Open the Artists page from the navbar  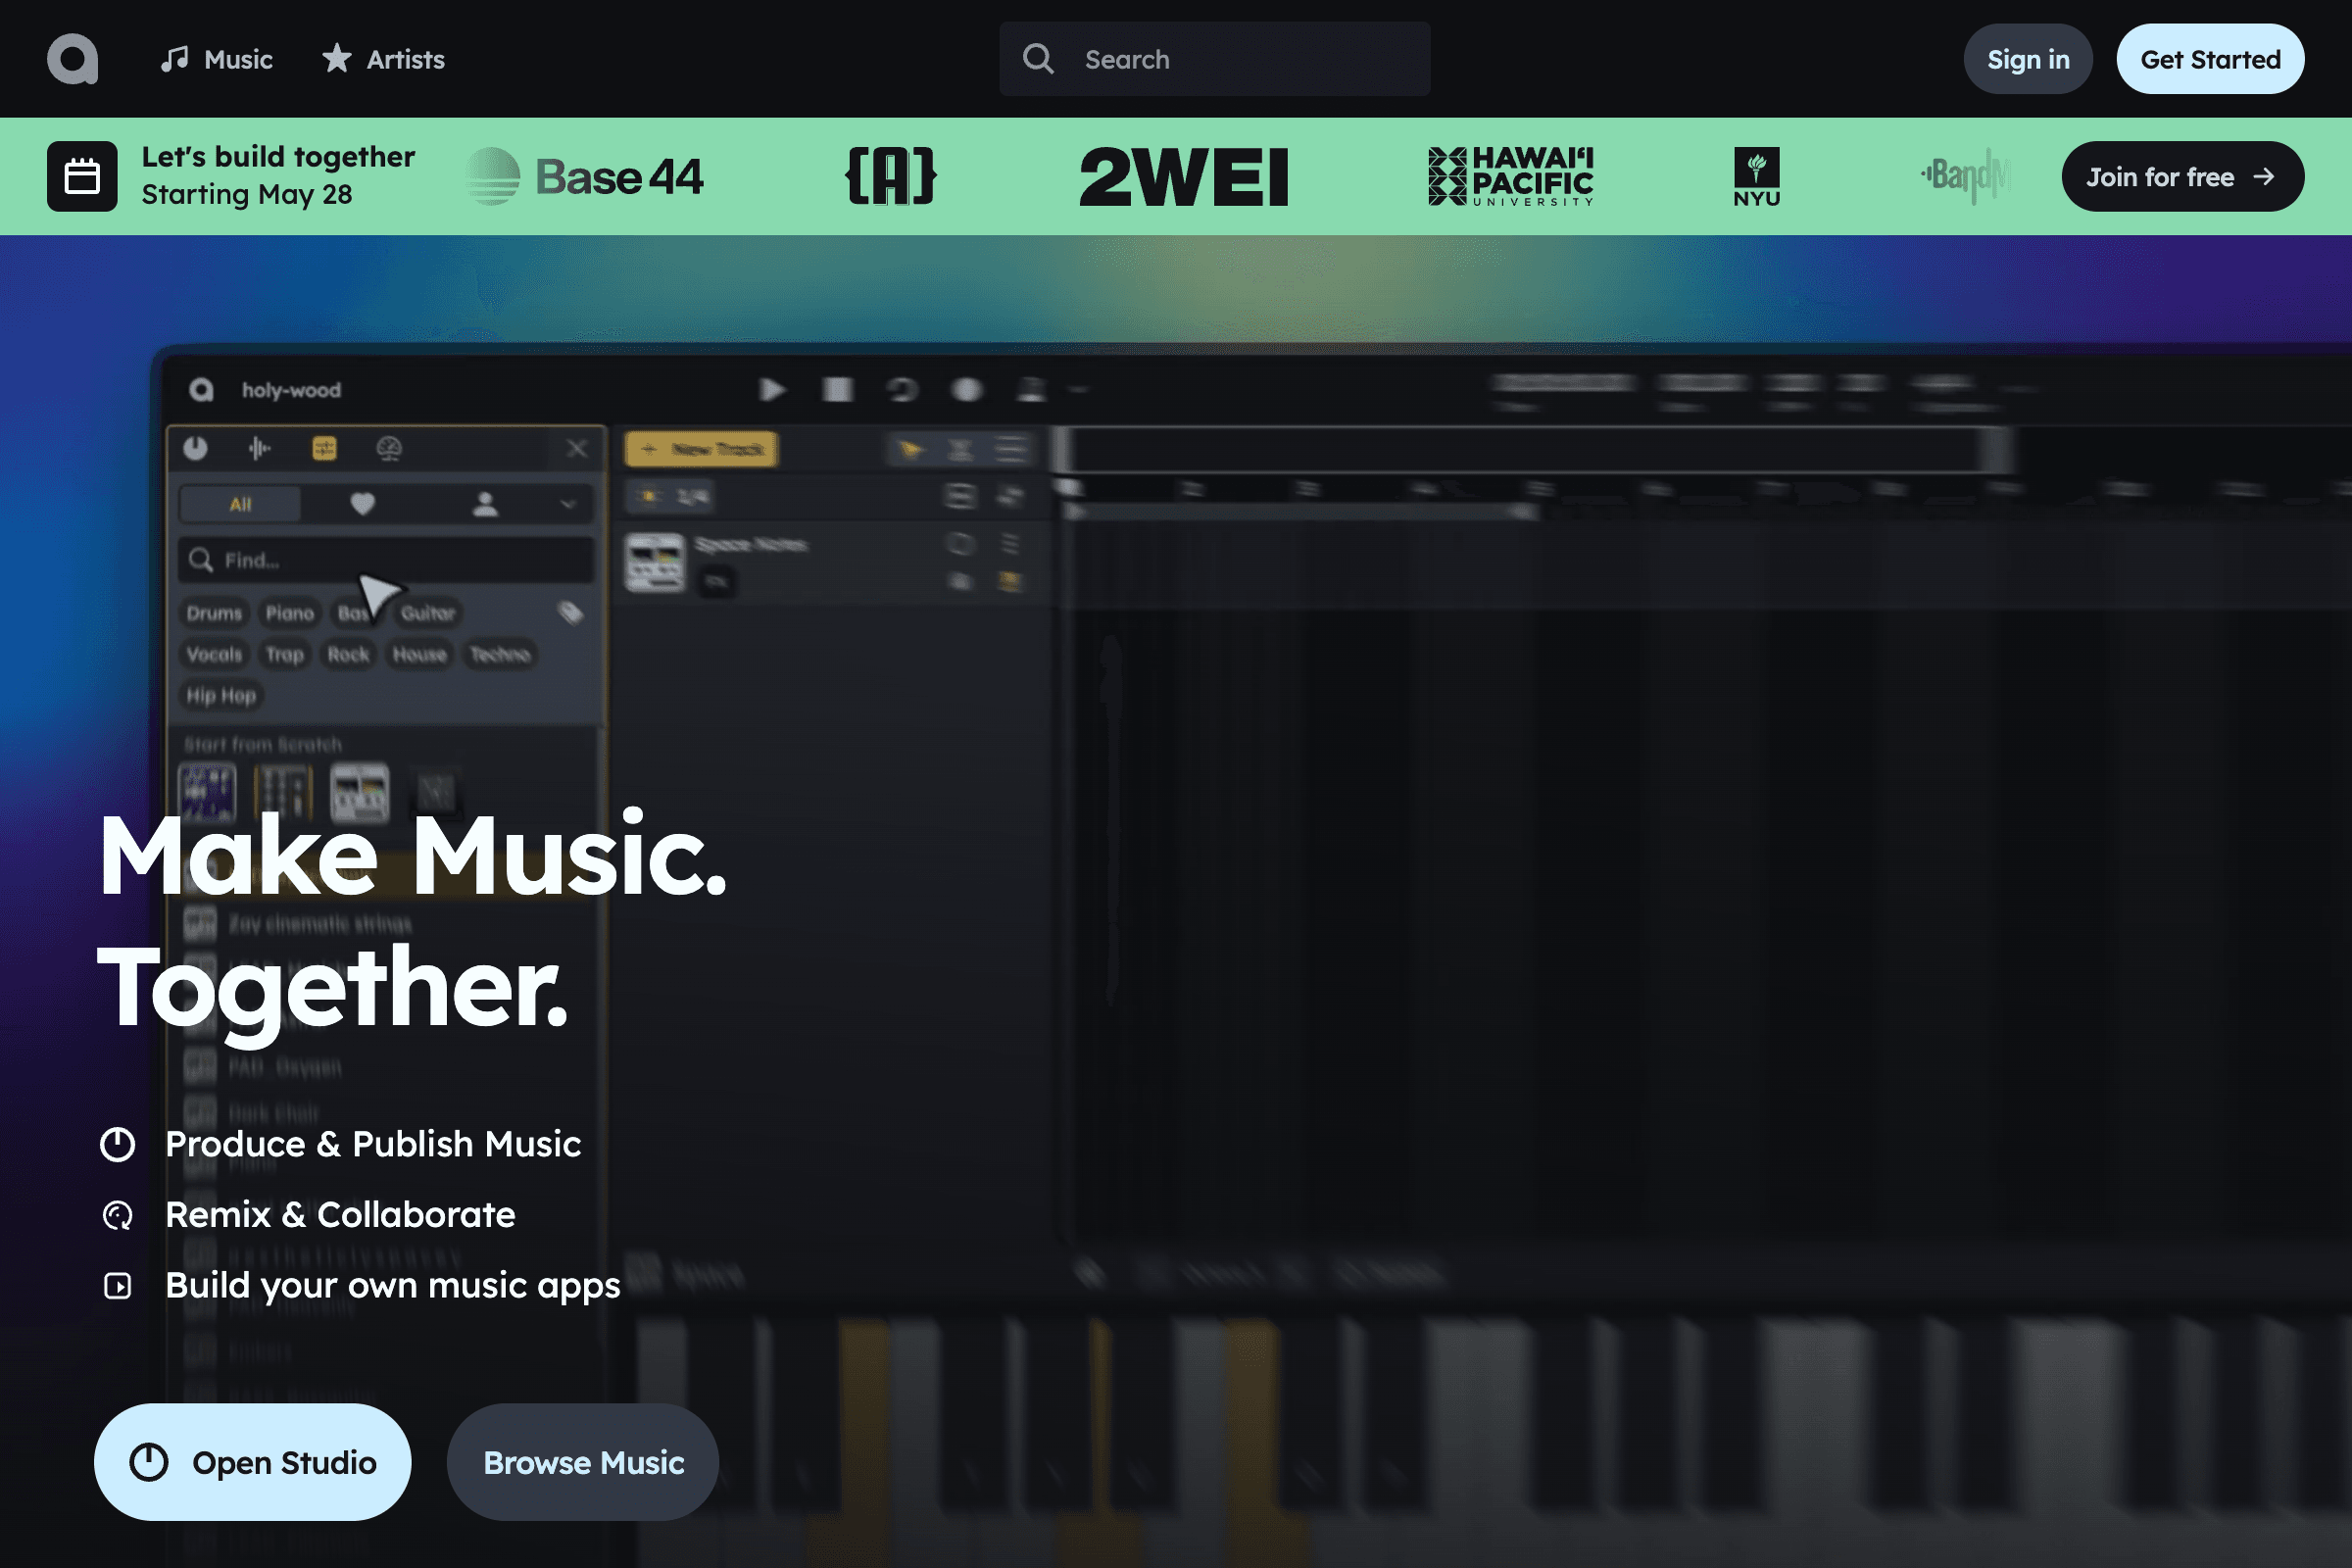pos(383,59)
